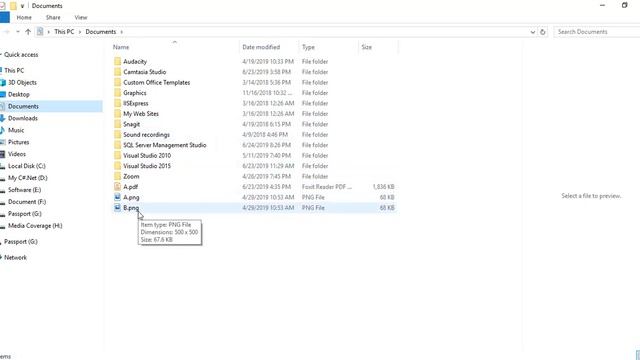Click the Search Documents field
The height and width of the screenshot is (360, 640).
tap(597, 32)
